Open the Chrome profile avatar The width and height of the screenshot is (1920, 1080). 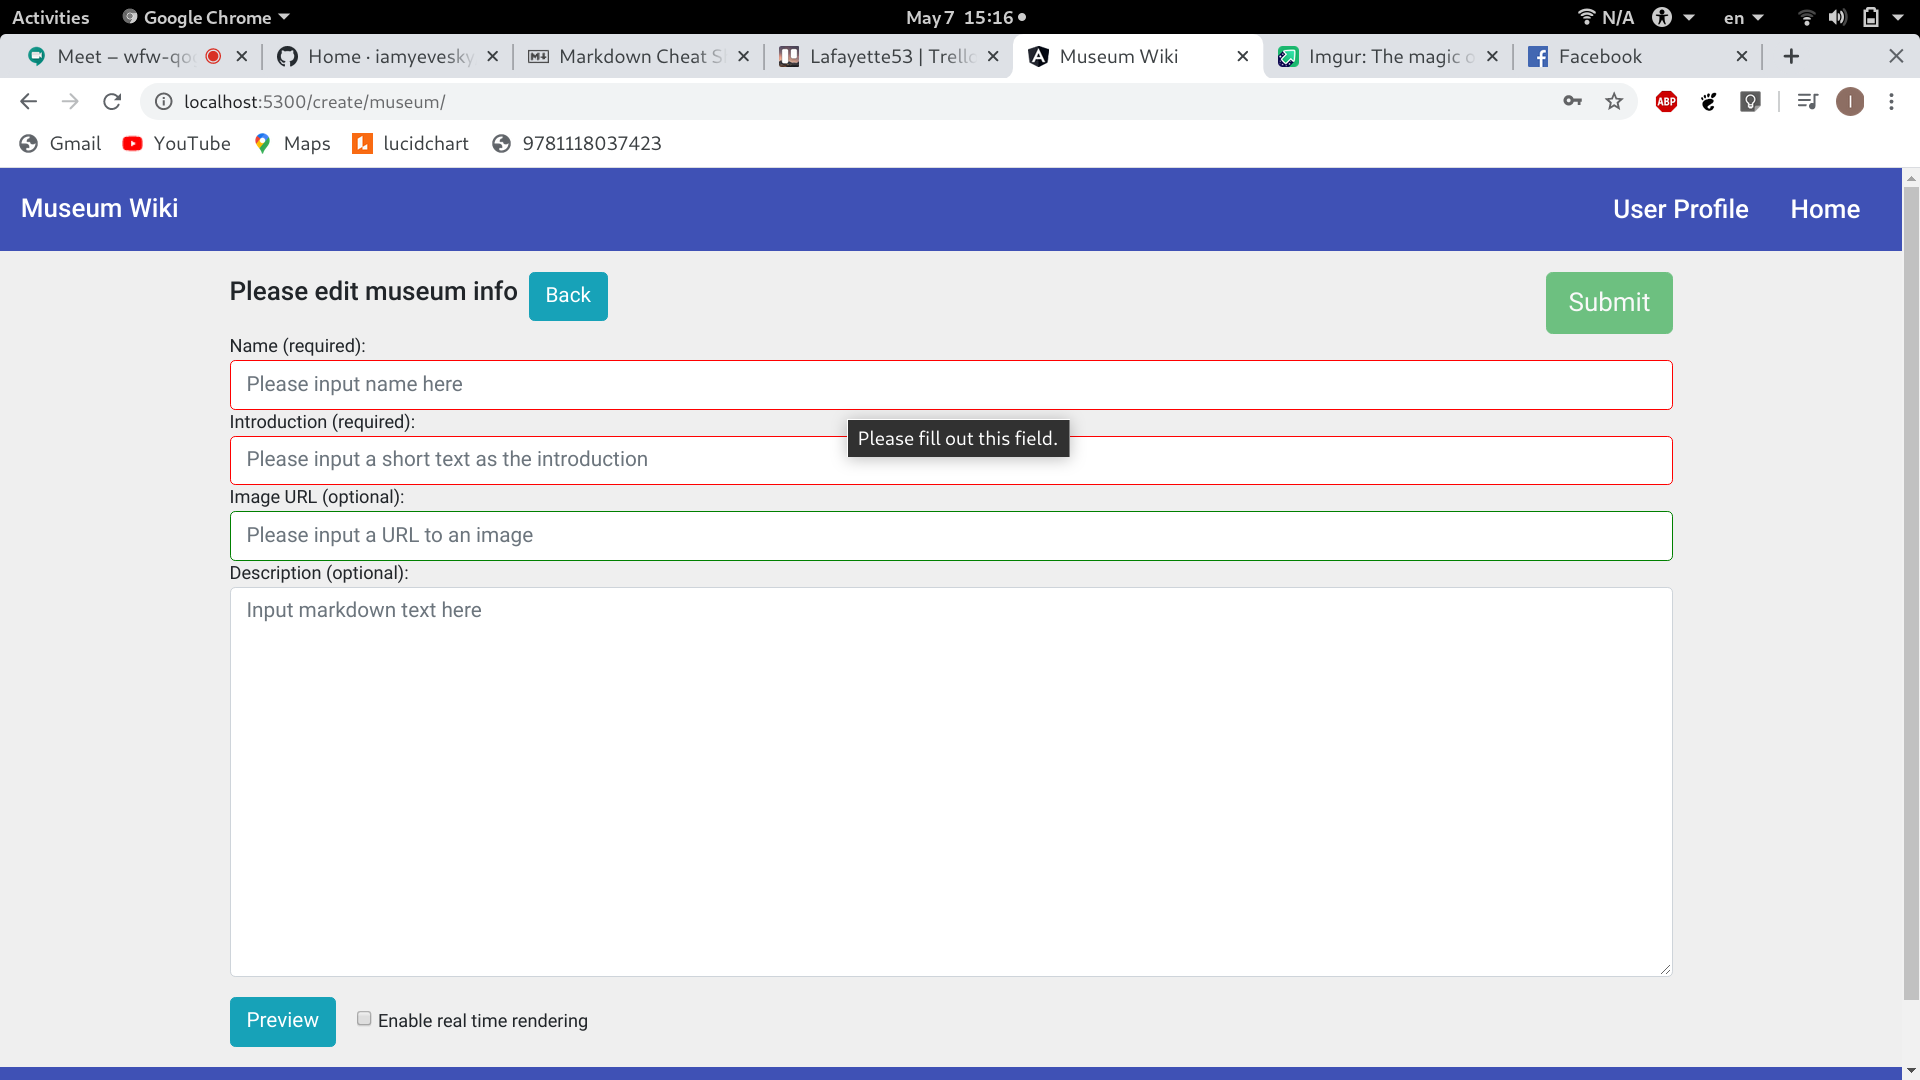tap(1850, 101)
